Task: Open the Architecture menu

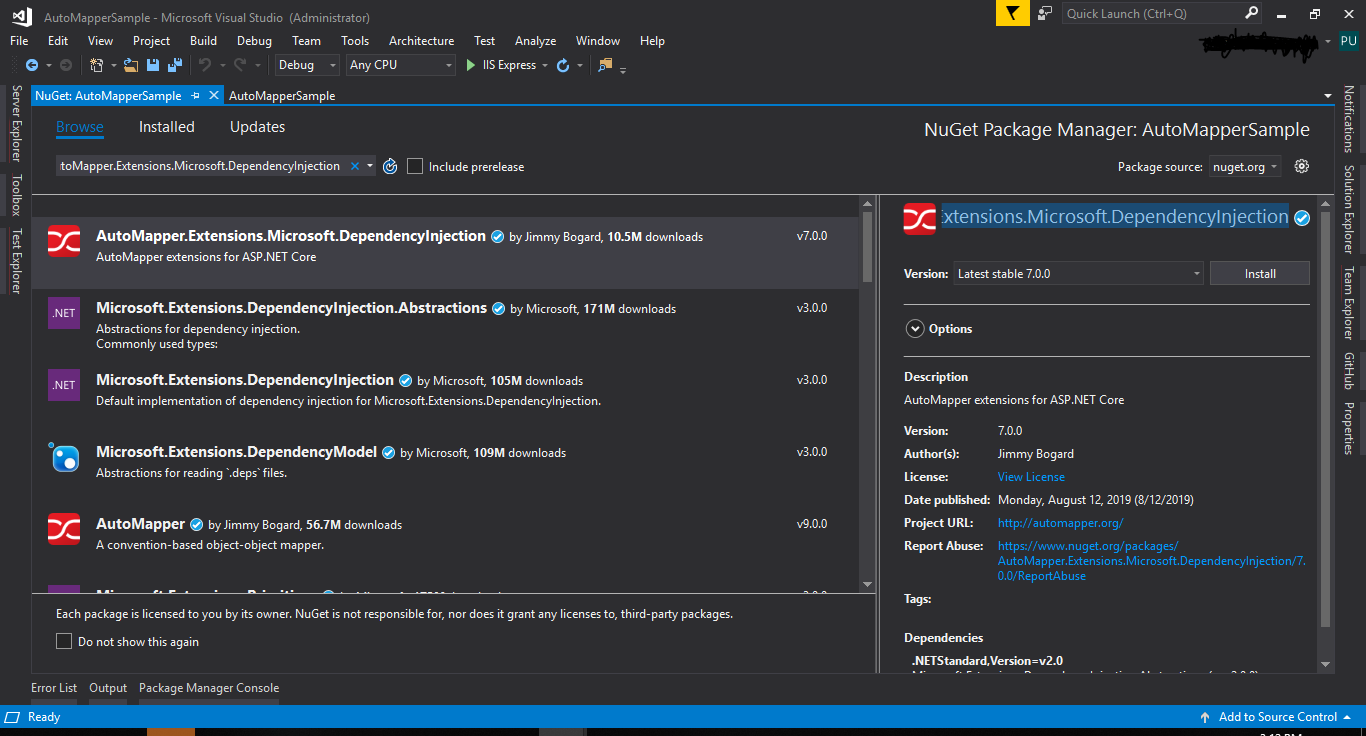Action: coord(421,41)
